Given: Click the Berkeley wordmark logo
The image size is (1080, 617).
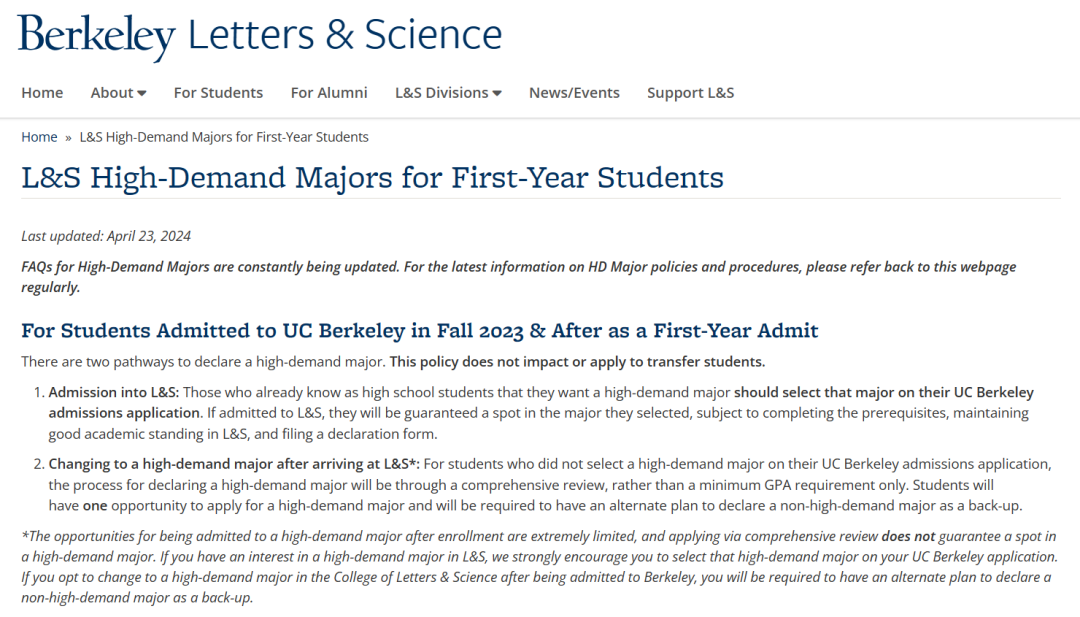Looking at the screenshot, I should [x=96, y=37].
